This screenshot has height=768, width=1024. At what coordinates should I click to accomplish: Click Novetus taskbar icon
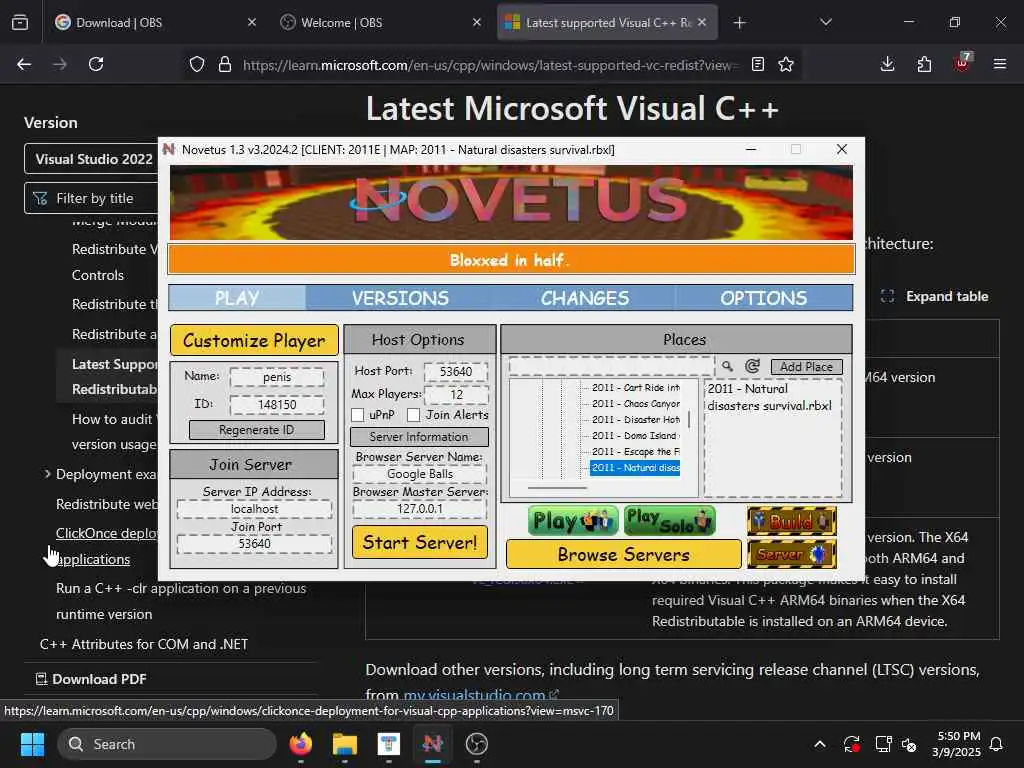click(432, 744)
